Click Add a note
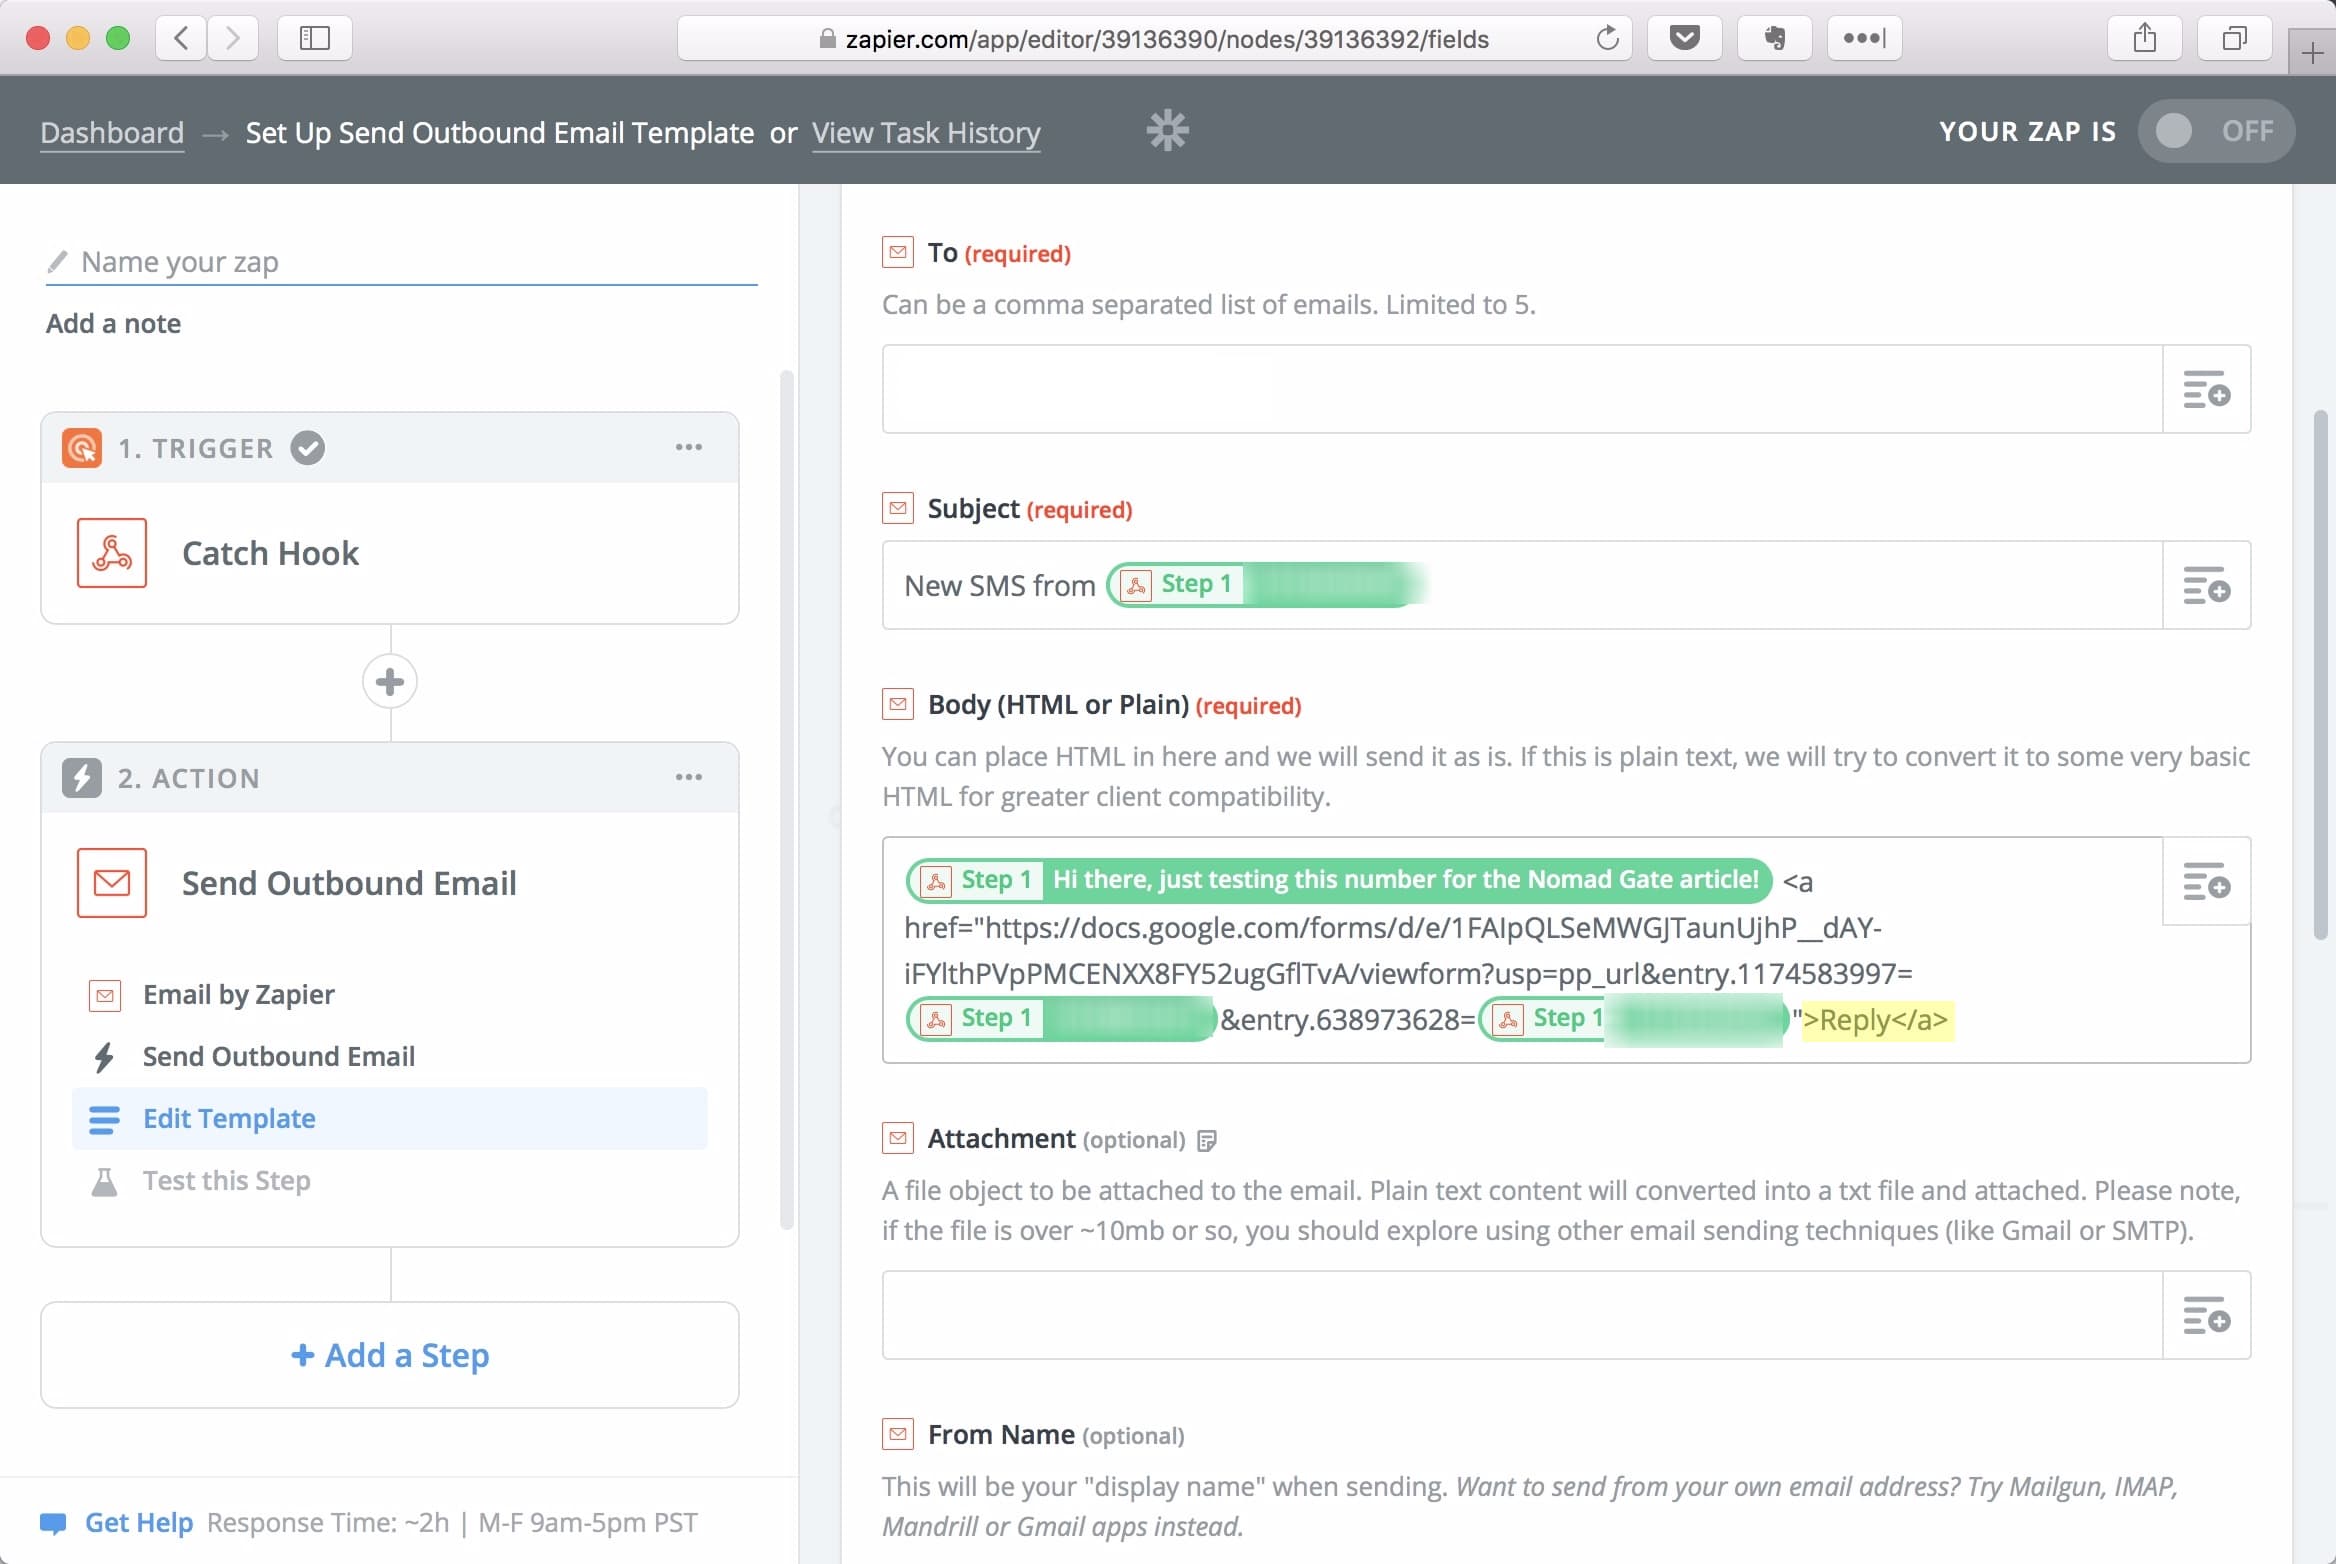2336x1564 pixels. pyautogui.click(x=113, y=324)
